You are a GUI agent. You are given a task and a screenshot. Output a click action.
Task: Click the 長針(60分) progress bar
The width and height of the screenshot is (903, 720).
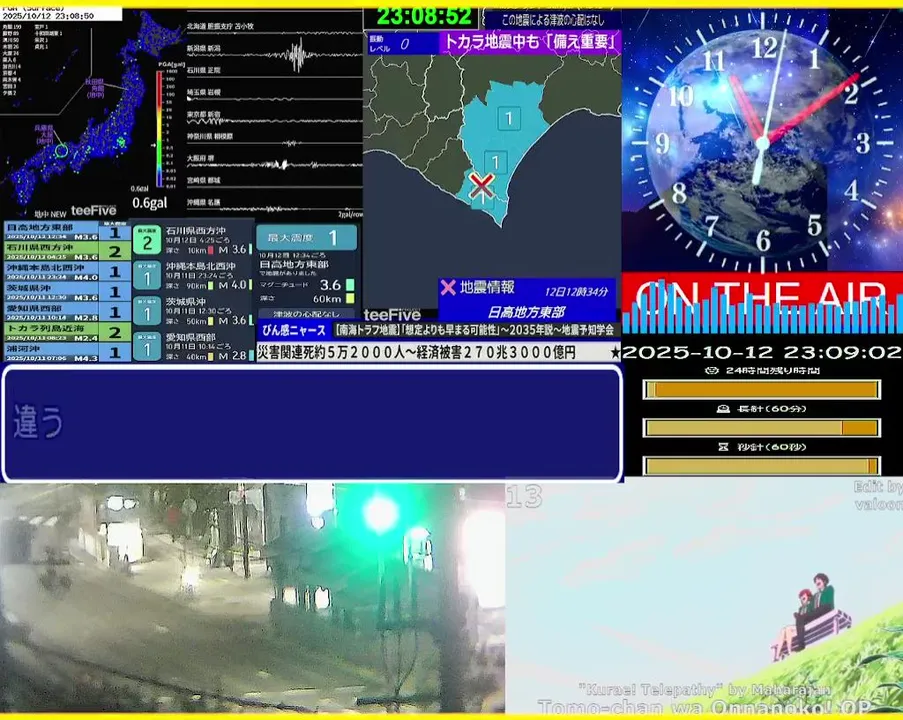[762, 427]
